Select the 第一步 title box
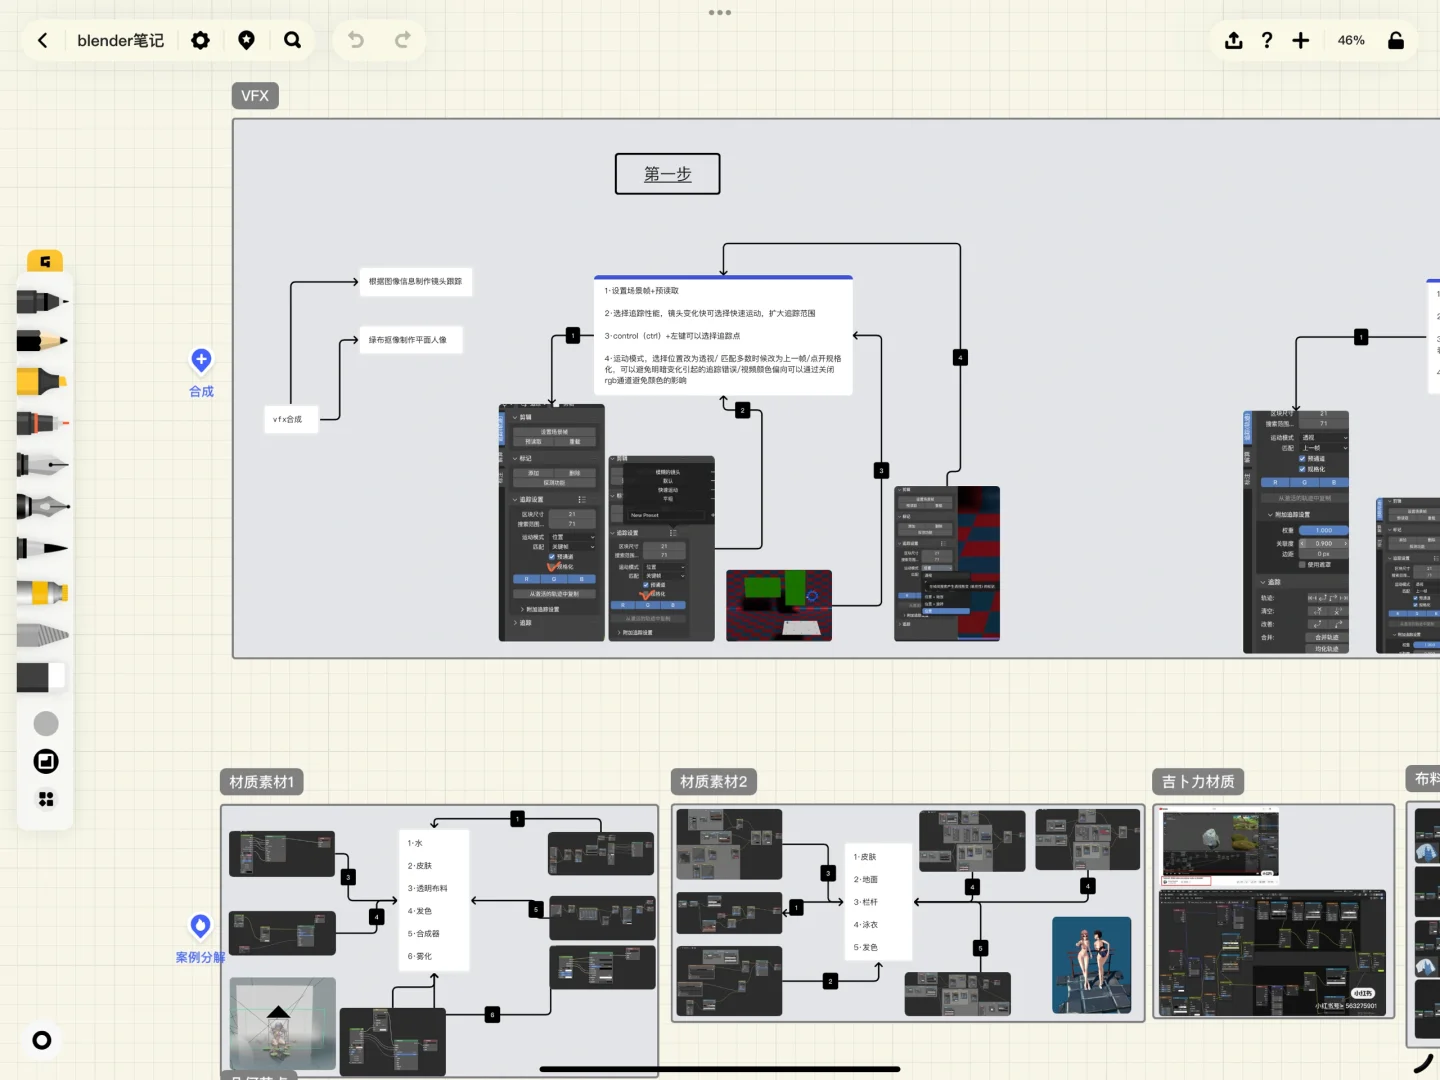 point(668,174)
